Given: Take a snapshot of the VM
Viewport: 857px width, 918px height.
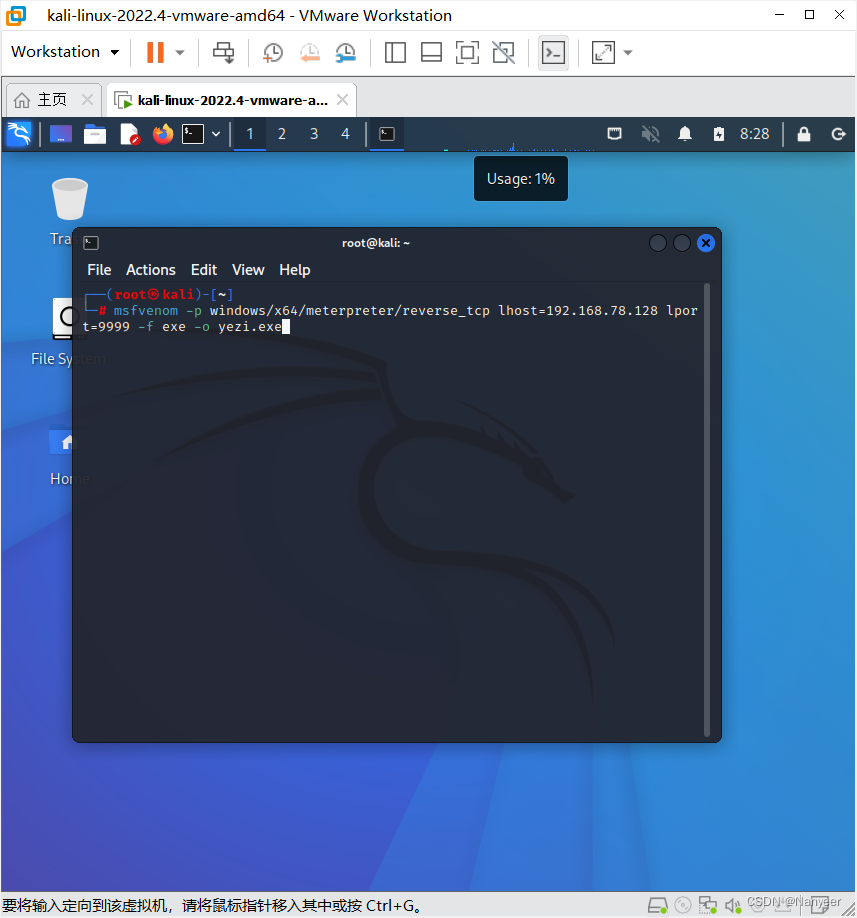Looking at the screenshot, I should [x=272, y=53].
